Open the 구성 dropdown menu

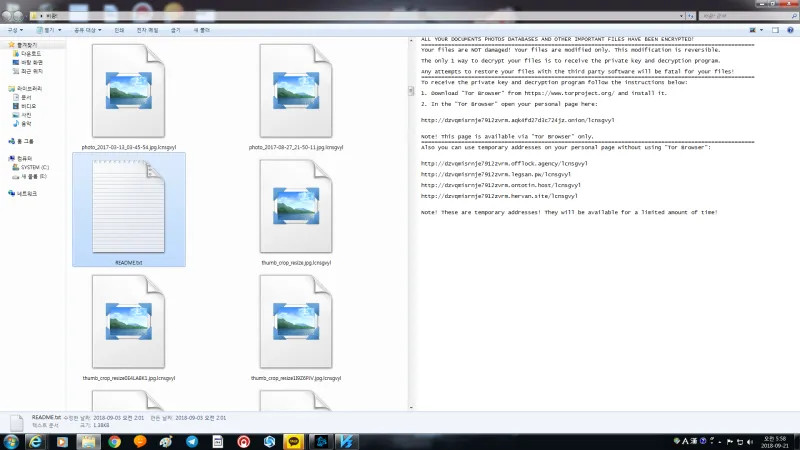point(15,31)
